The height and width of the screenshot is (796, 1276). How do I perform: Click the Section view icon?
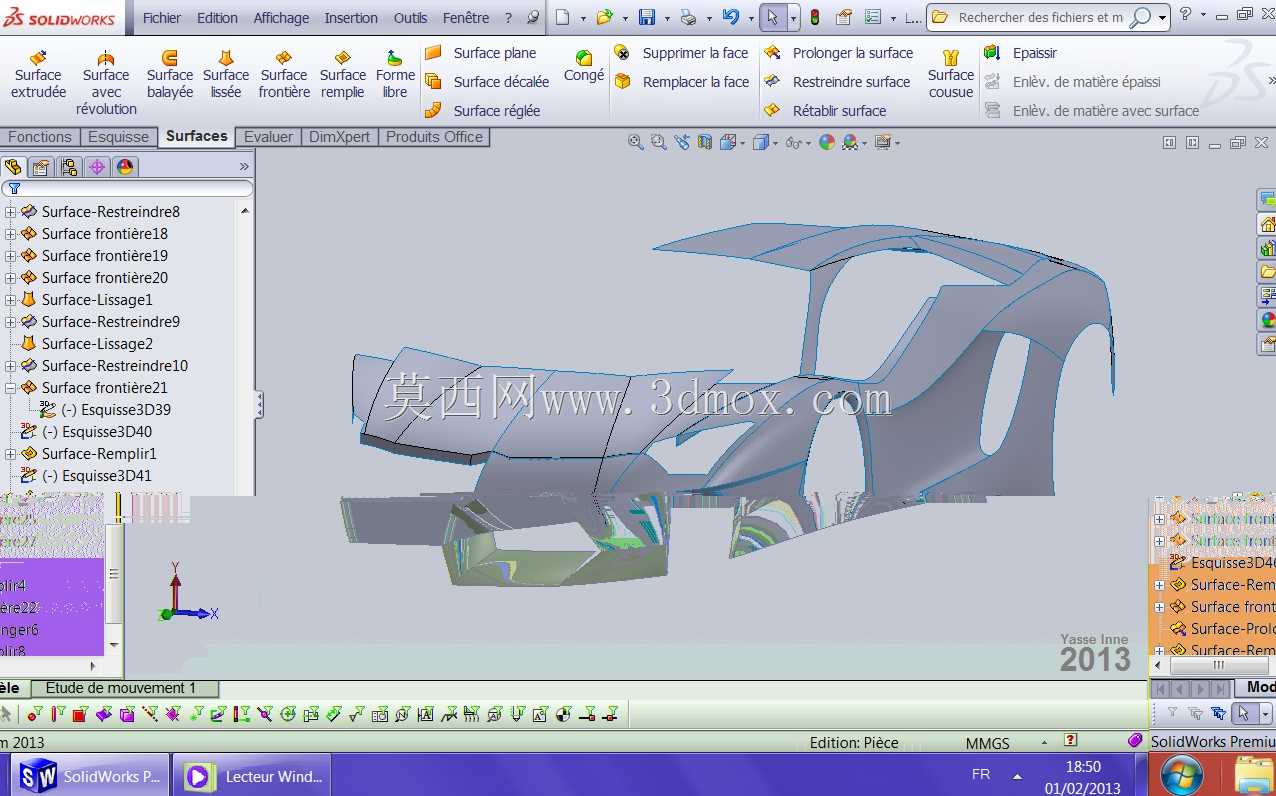point(705,143)
